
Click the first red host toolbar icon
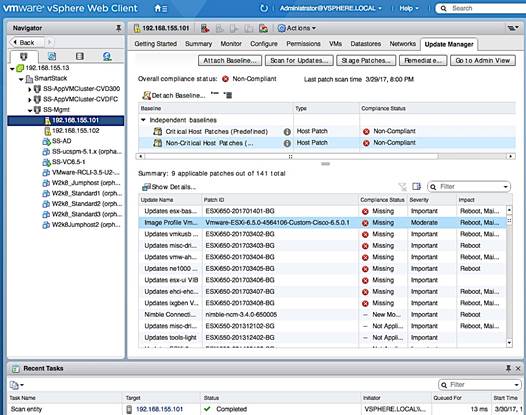point(205,28)
